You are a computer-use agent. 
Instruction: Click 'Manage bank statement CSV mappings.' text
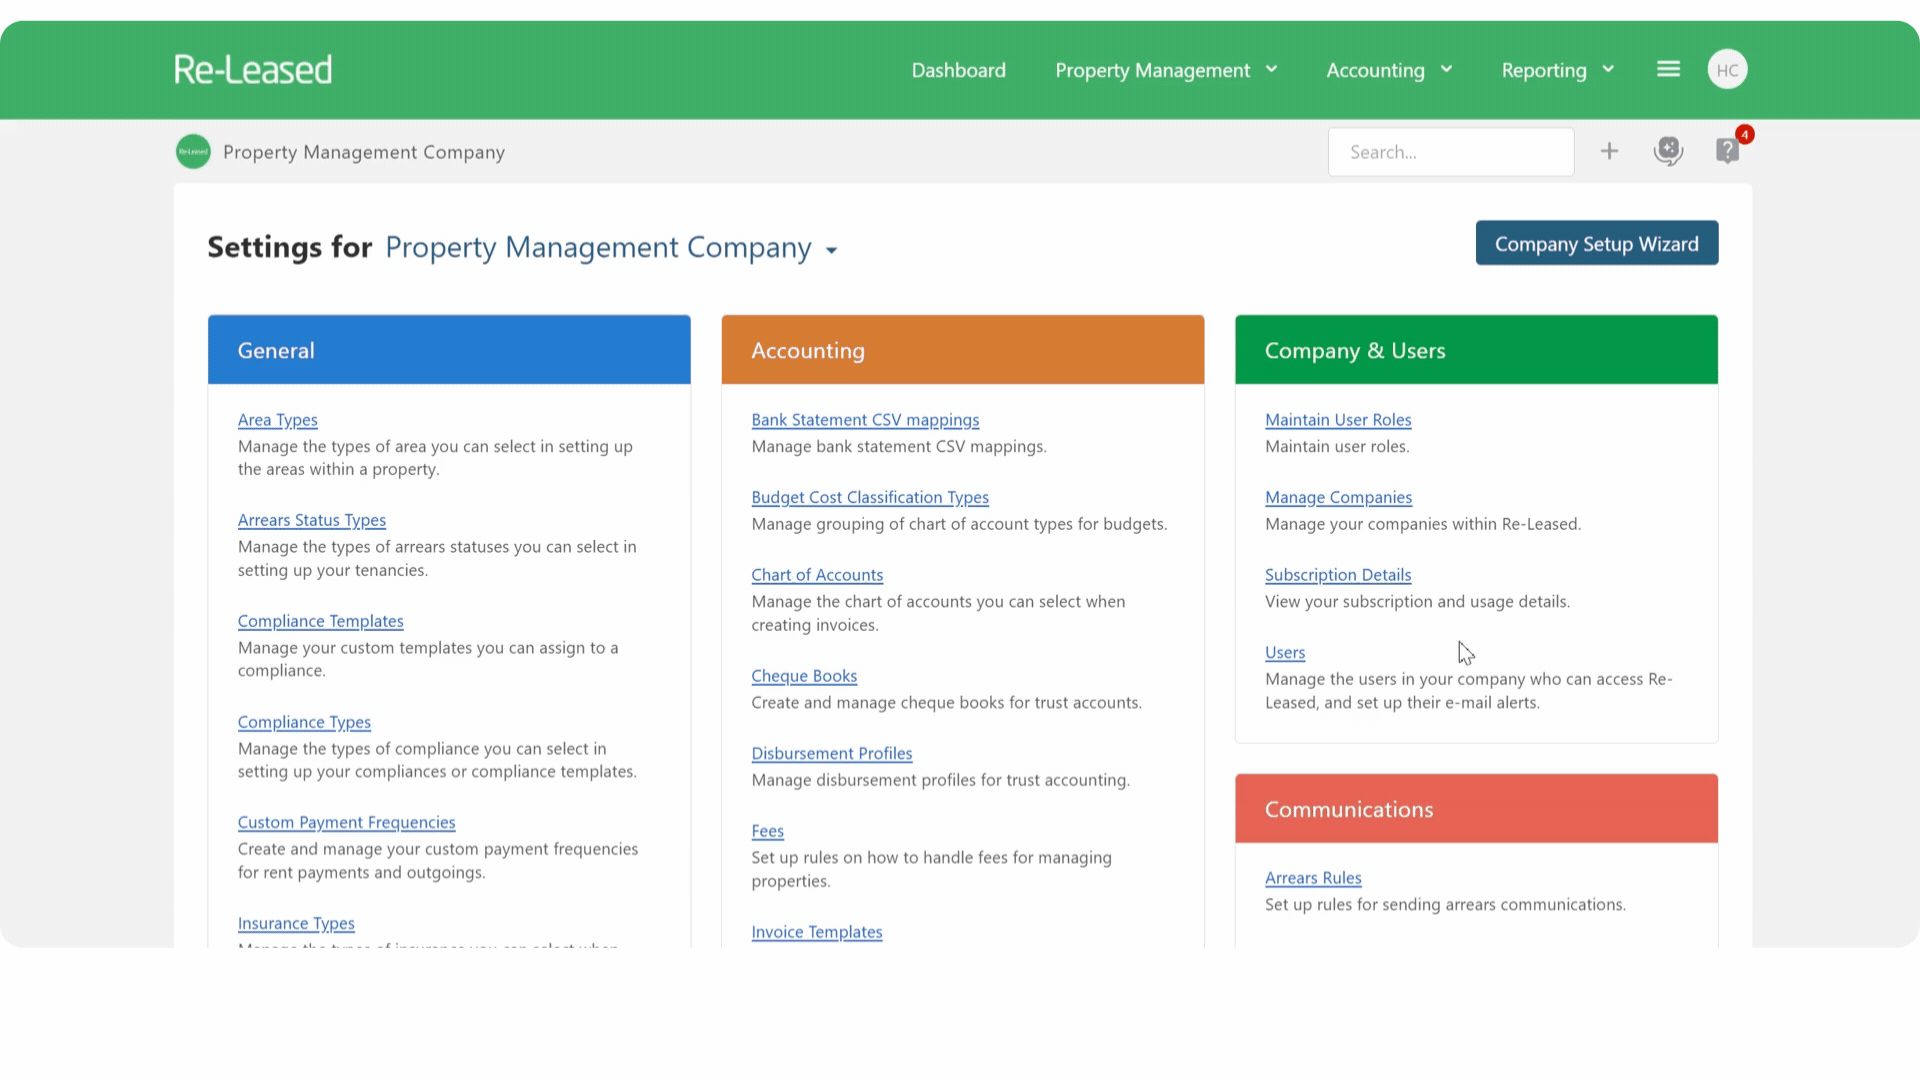pyautogui.click(x=899, y=446)
